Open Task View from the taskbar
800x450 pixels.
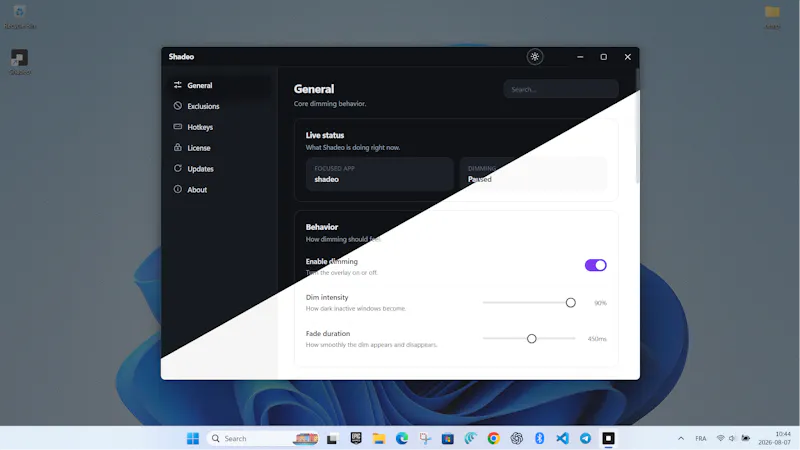(x=332, y=438)
